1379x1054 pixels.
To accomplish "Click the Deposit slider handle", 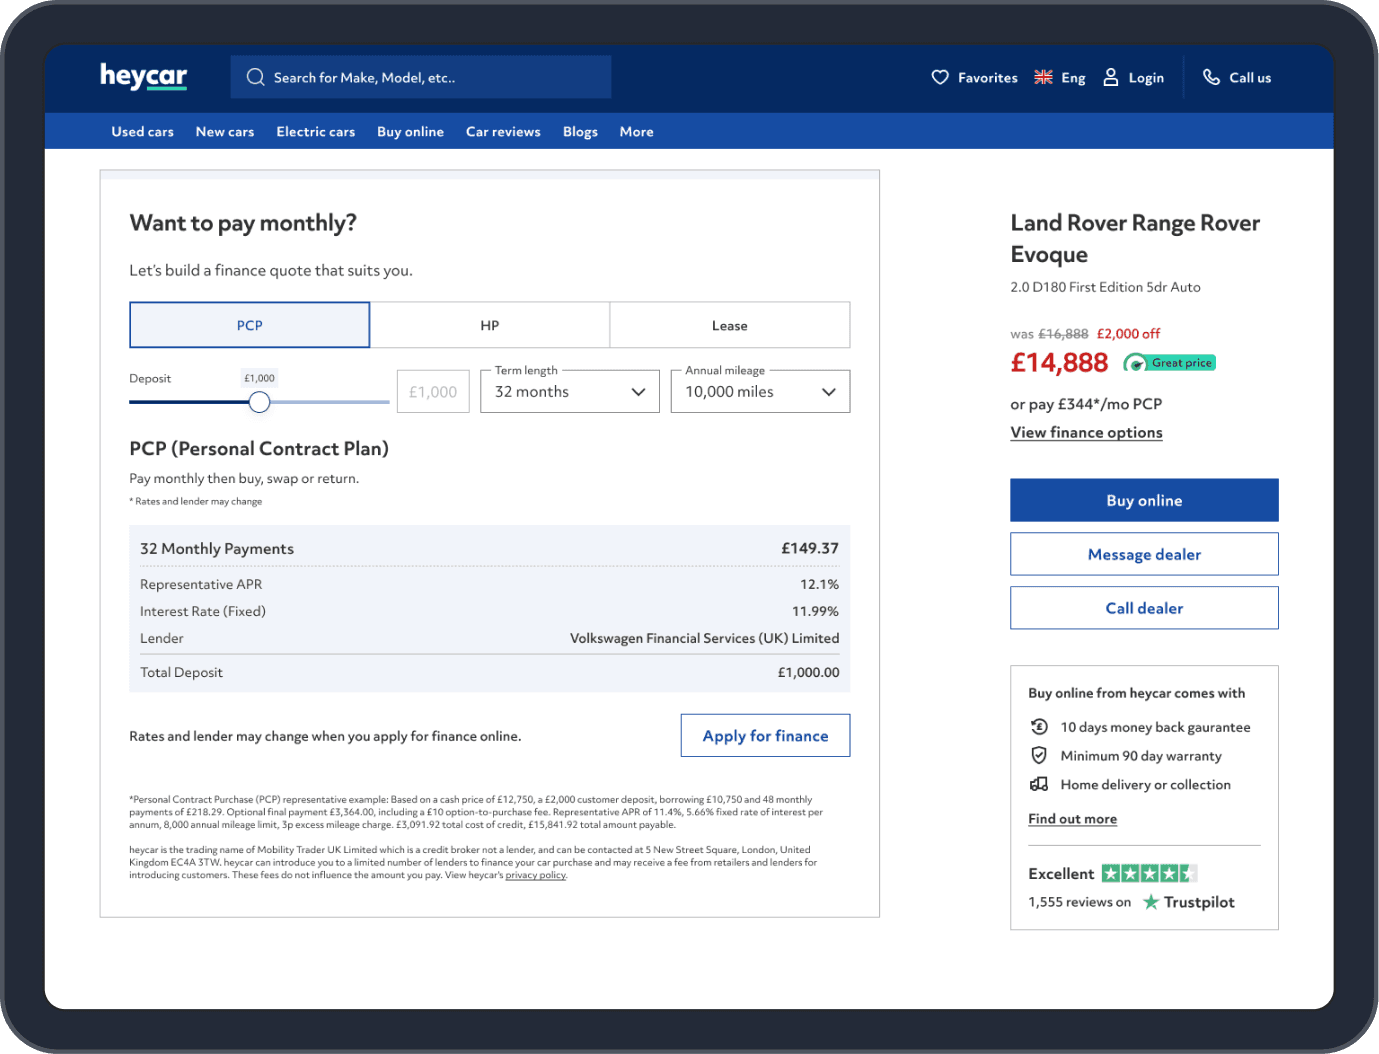I will tap(259, 402).
